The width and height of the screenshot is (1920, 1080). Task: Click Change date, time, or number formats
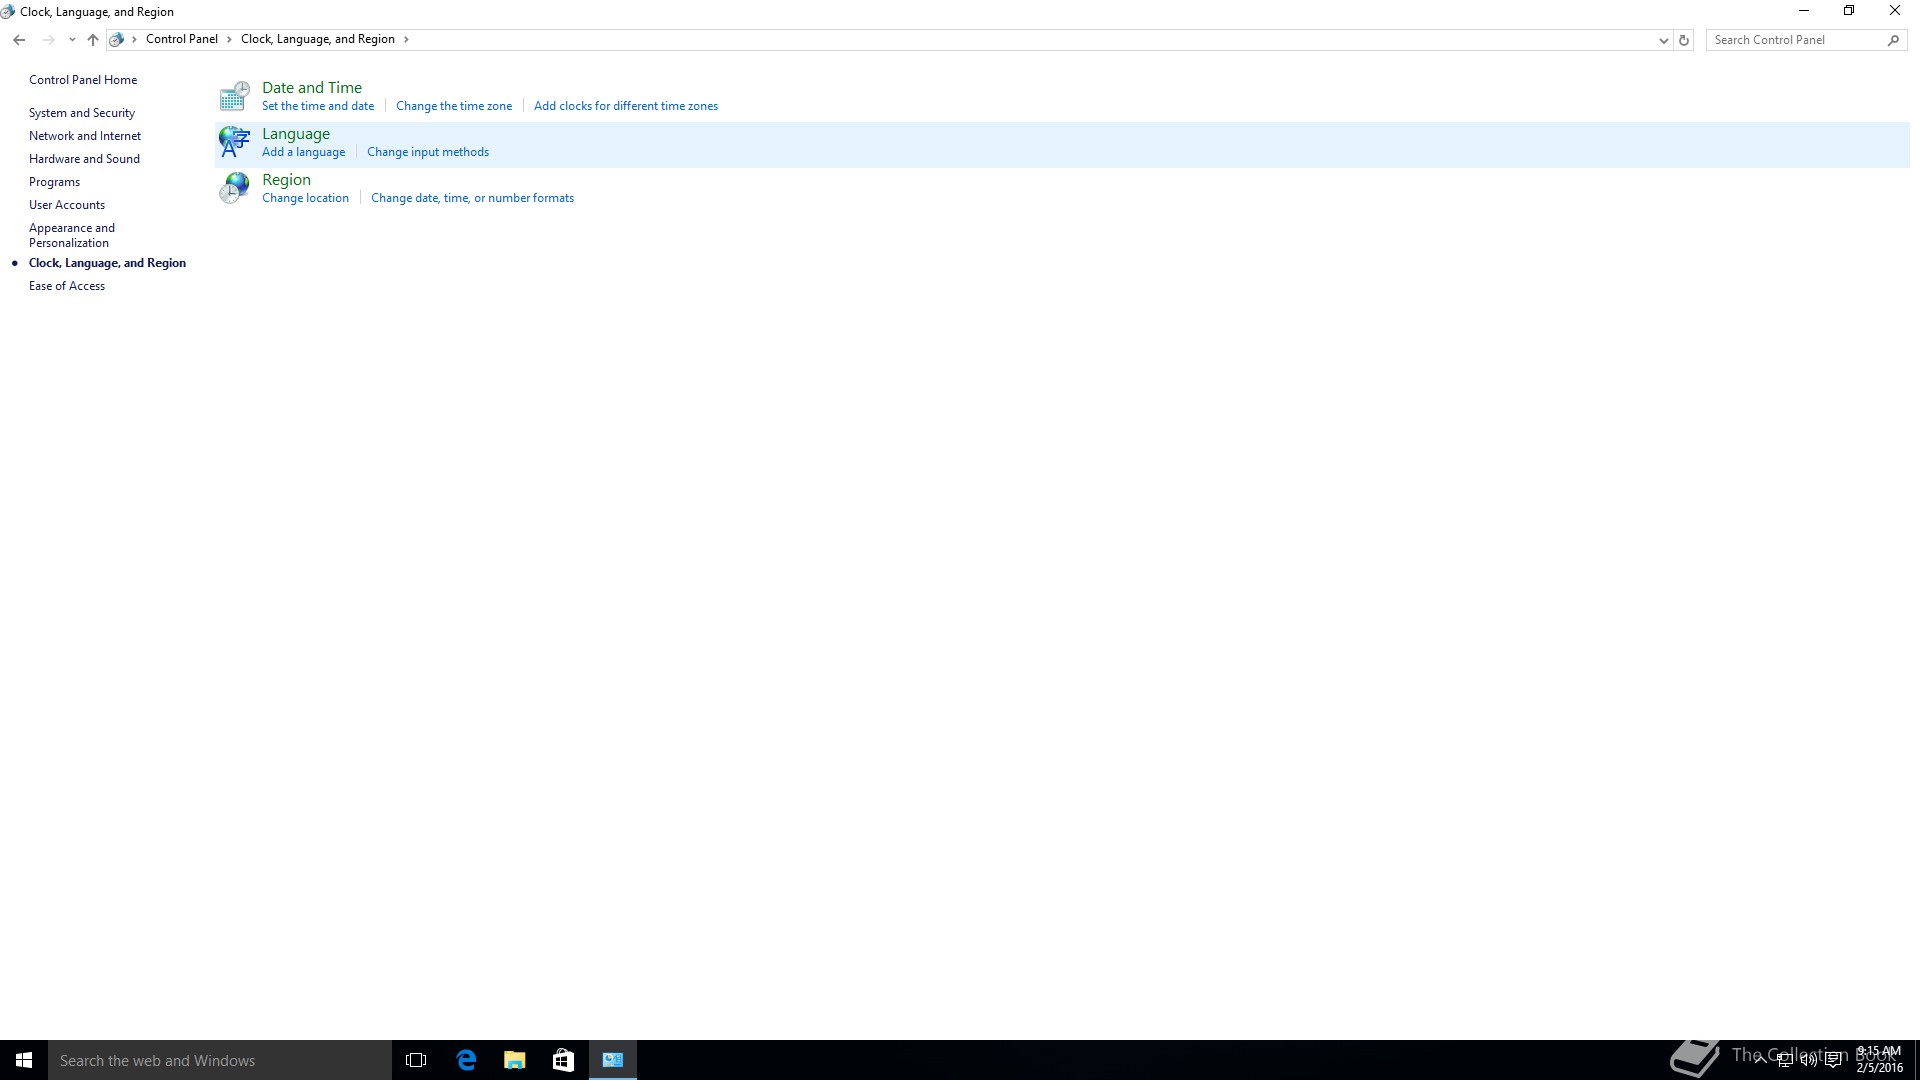(472, 198)
